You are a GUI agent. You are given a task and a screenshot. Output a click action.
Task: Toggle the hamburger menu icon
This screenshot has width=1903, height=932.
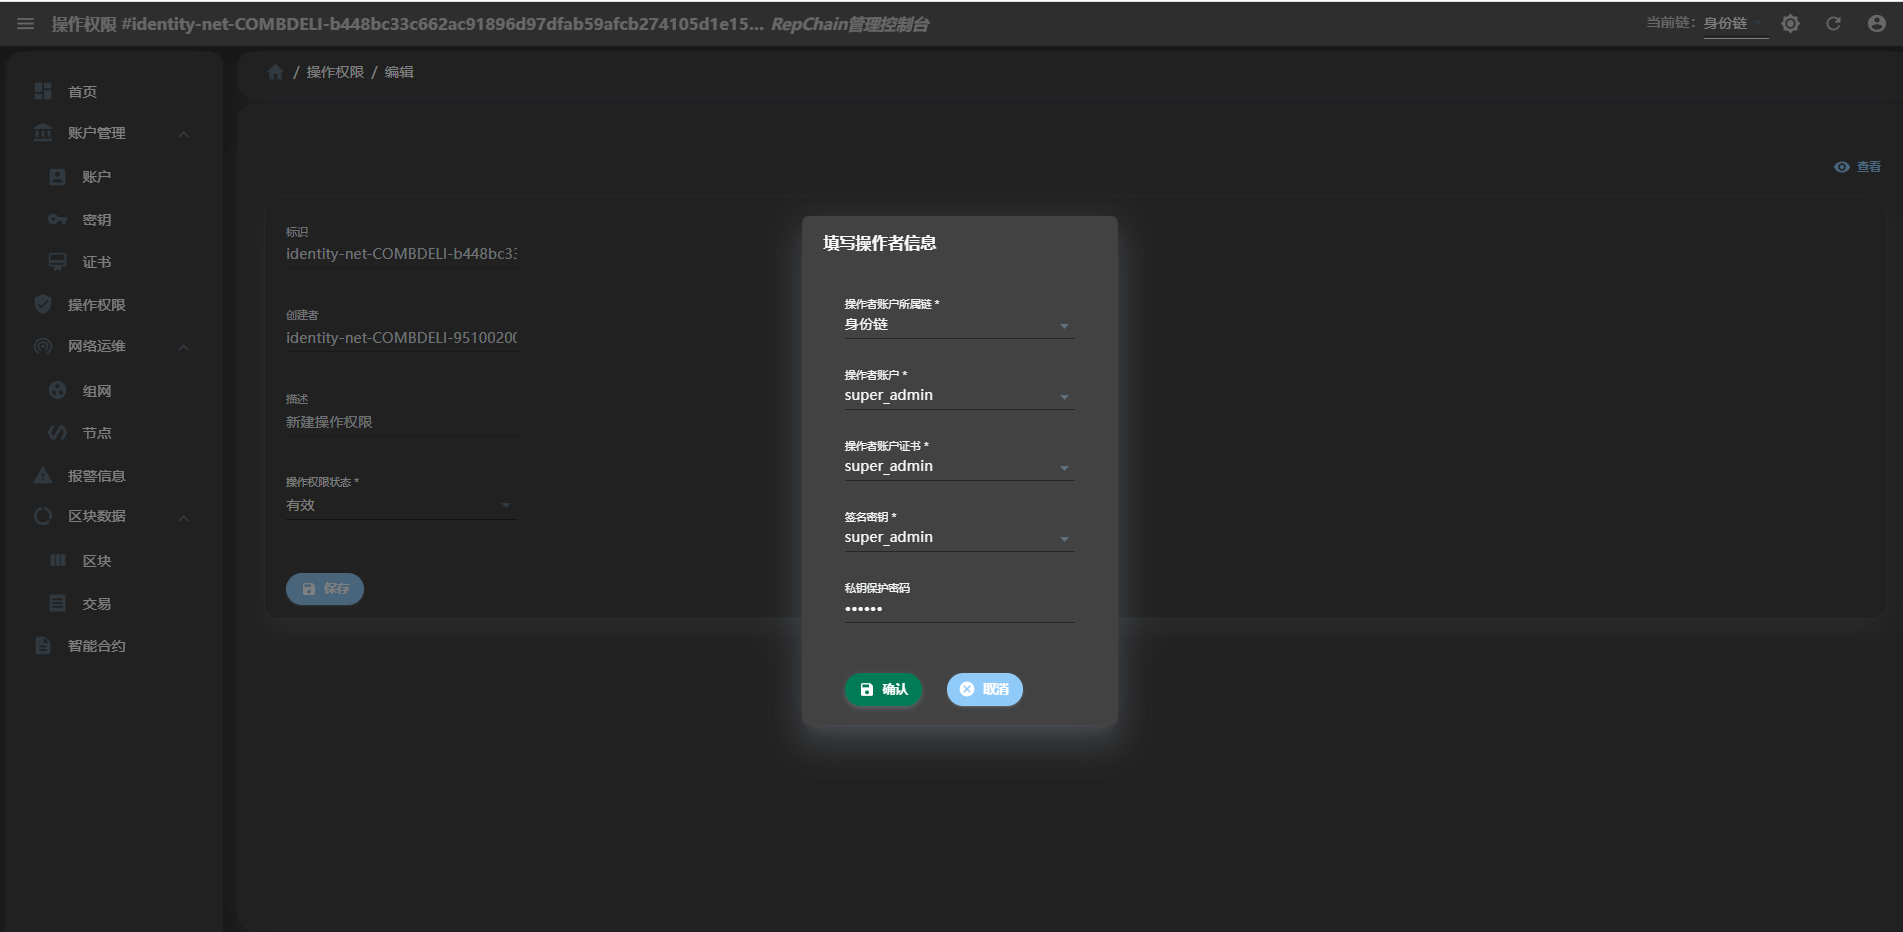click(26, 24)
